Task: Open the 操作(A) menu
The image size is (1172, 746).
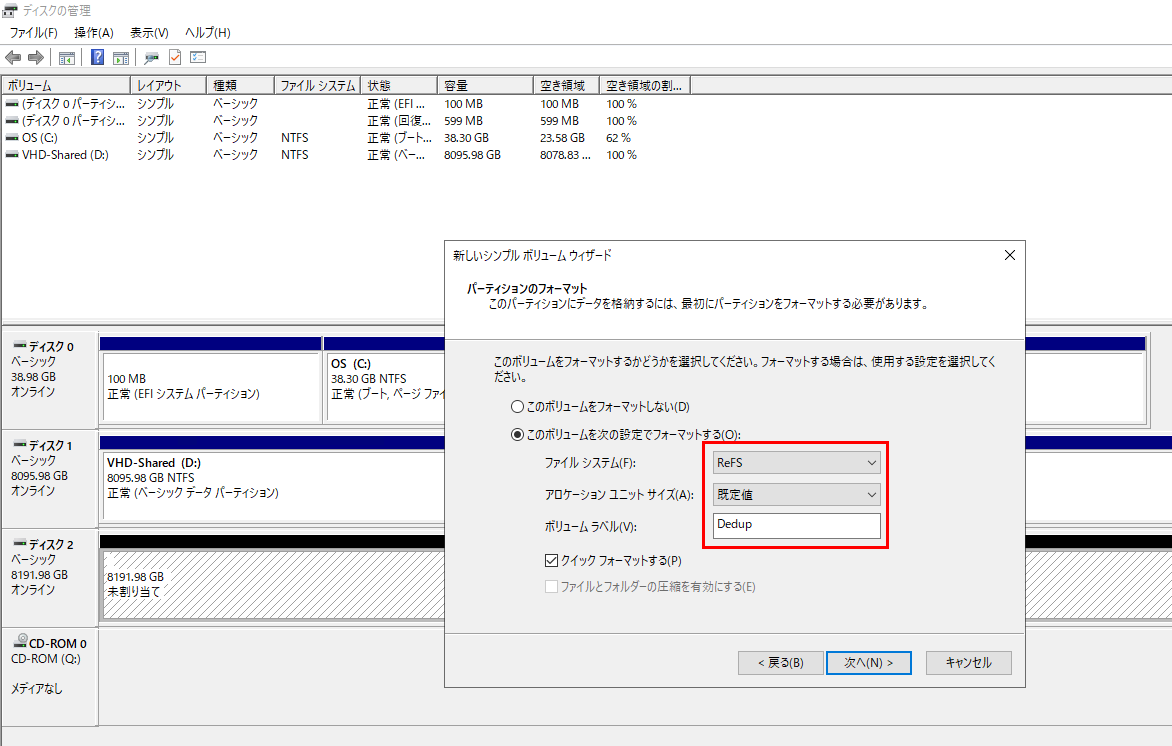Action: (94, 33)
